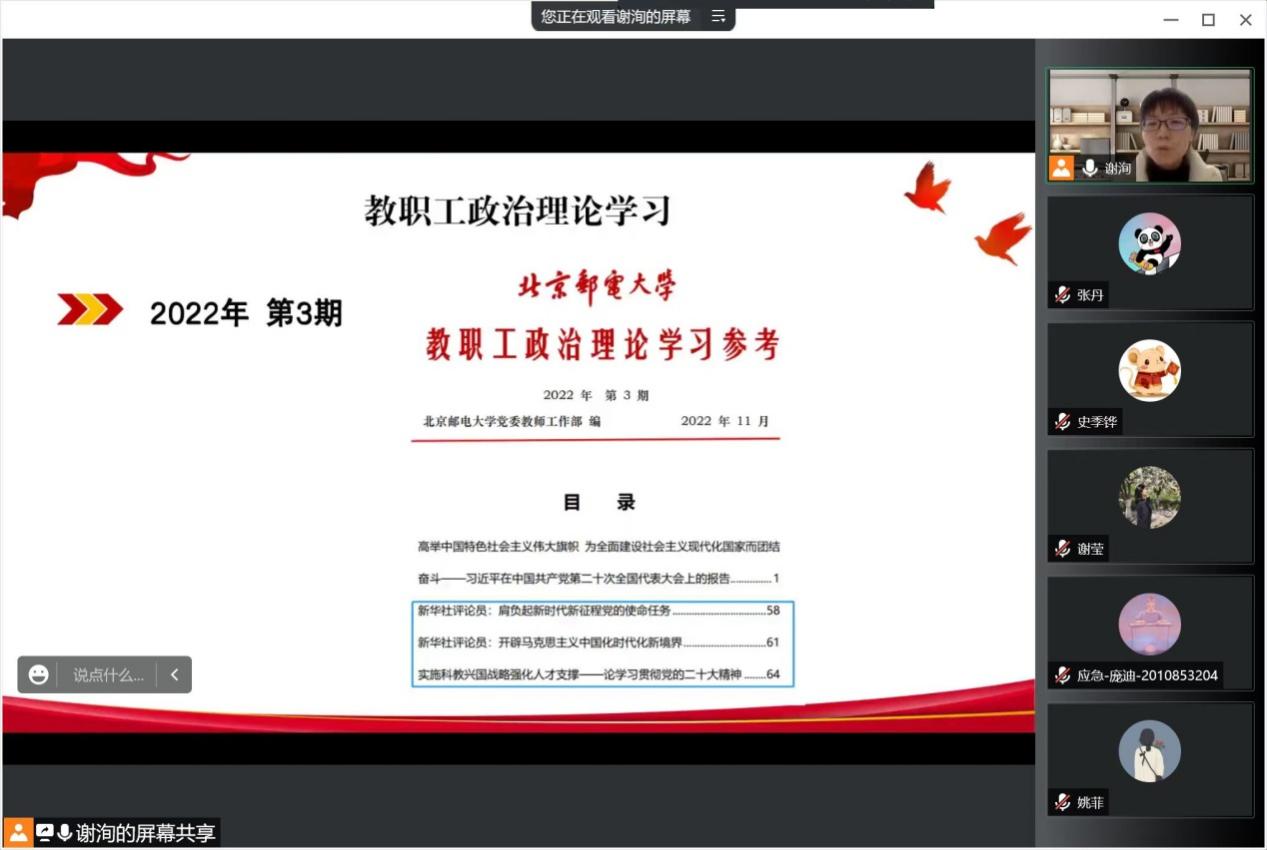Image resolution: width=1267 pixels, height=850 pixels.
Task: Toggle the muted mic icon for 张丹
Action: click(x=1062, y=295)
